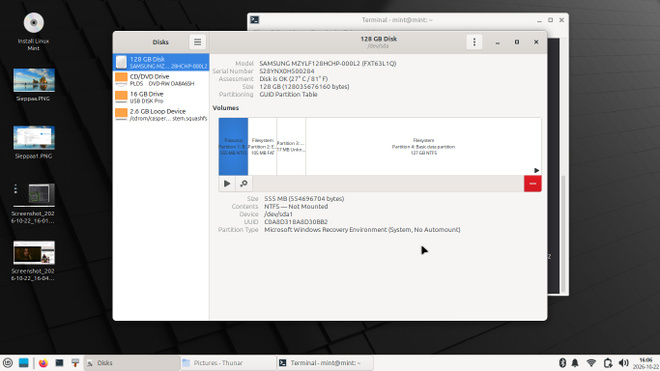660x371 pixels.
Task: Launch Firefox from the taskbar
Action: pyautogui.click(x=43, y=363)
